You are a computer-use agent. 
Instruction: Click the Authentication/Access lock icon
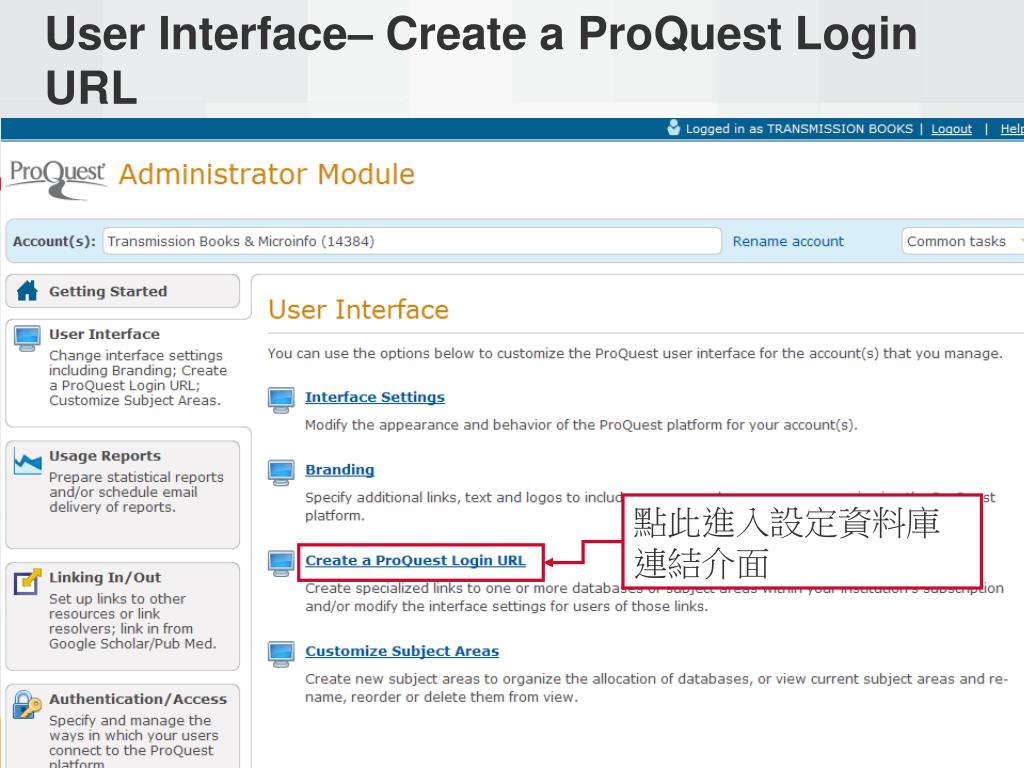pos(27,705)
